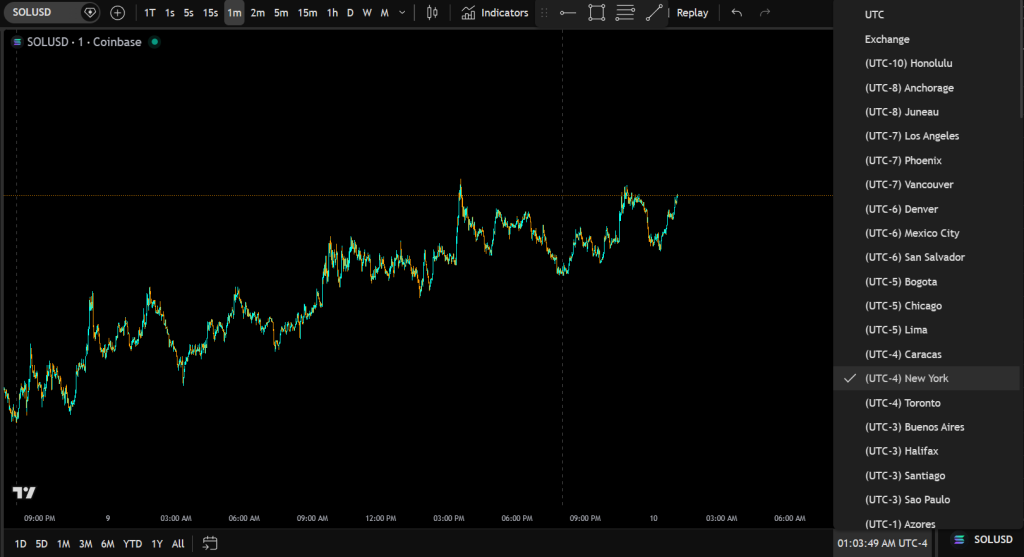Start bar Replay mode

point(692,13)
